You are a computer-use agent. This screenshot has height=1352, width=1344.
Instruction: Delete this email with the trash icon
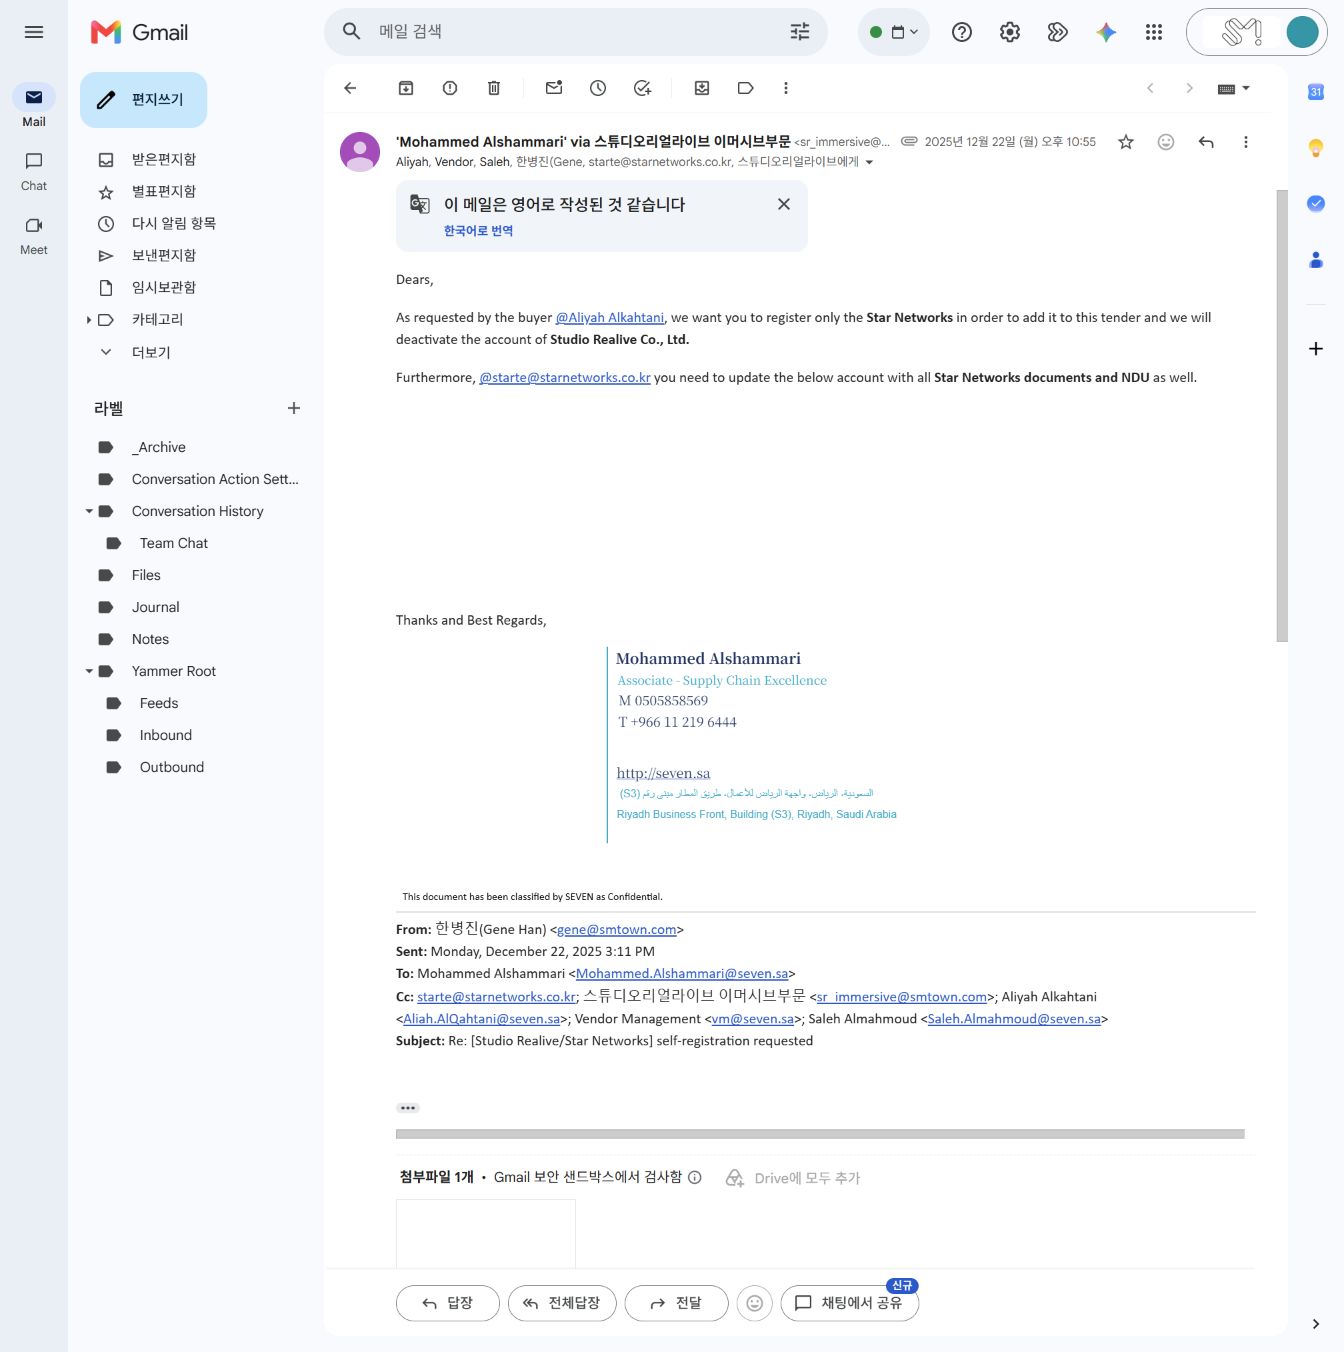point(494,88)
